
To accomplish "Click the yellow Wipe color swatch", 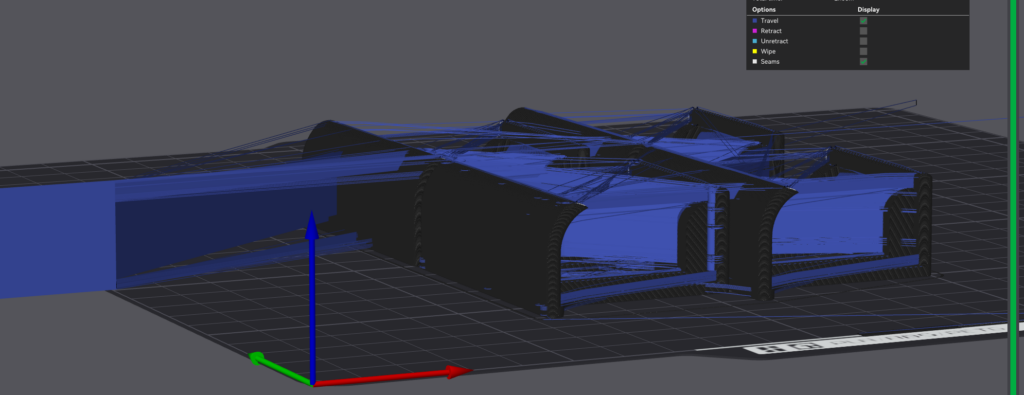I will 754,52.
